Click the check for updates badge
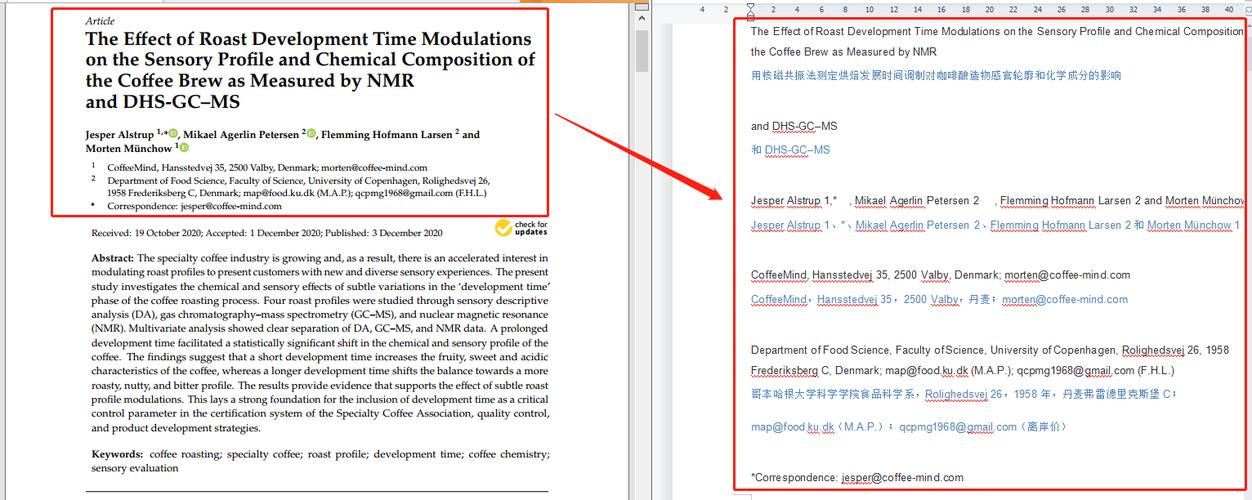This screenshot has height=500, width=1252. 521,228
